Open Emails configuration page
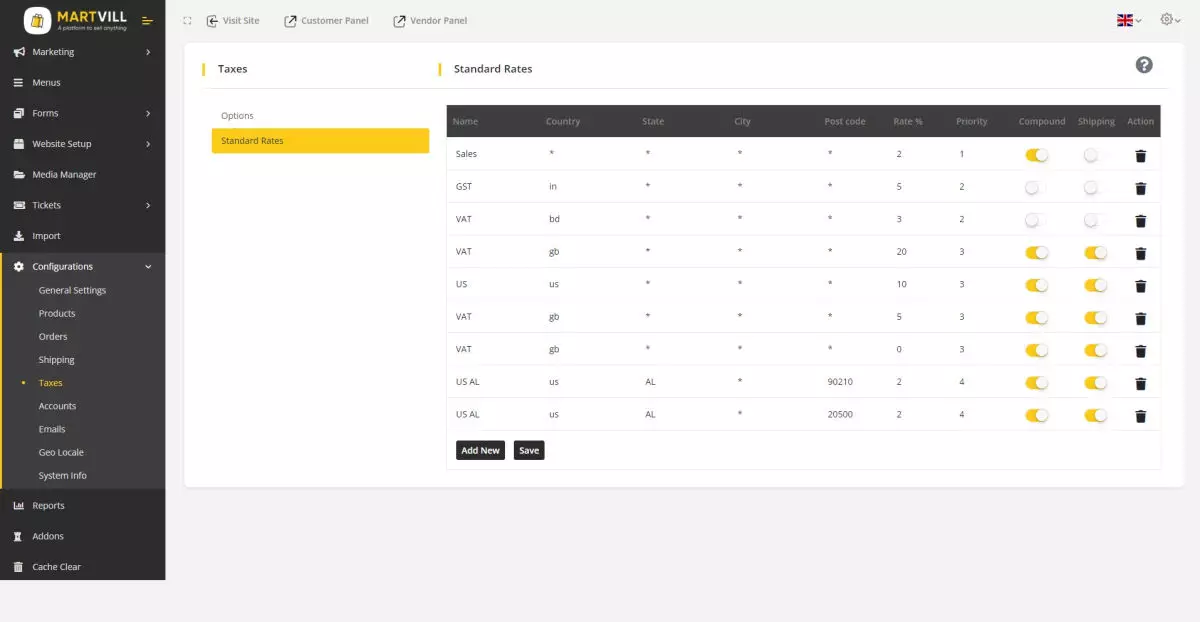This screenshot has height=622, width=1200. [x=52, y=429]
